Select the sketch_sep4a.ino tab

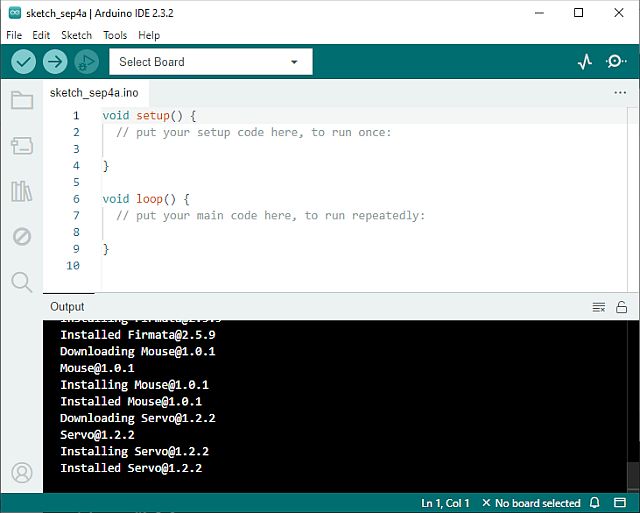pos(94,93)
